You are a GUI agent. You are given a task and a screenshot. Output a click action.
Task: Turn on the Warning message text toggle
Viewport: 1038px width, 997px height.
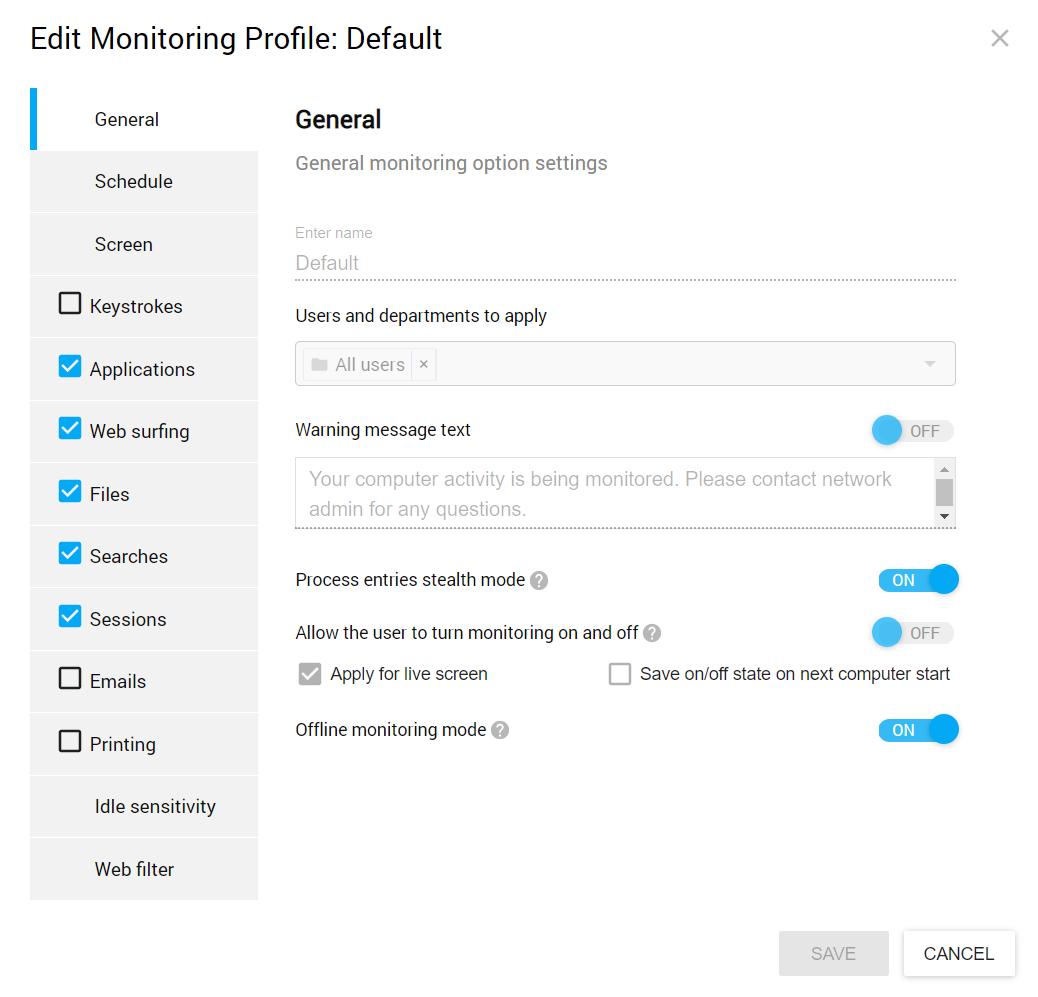[912, 431]
